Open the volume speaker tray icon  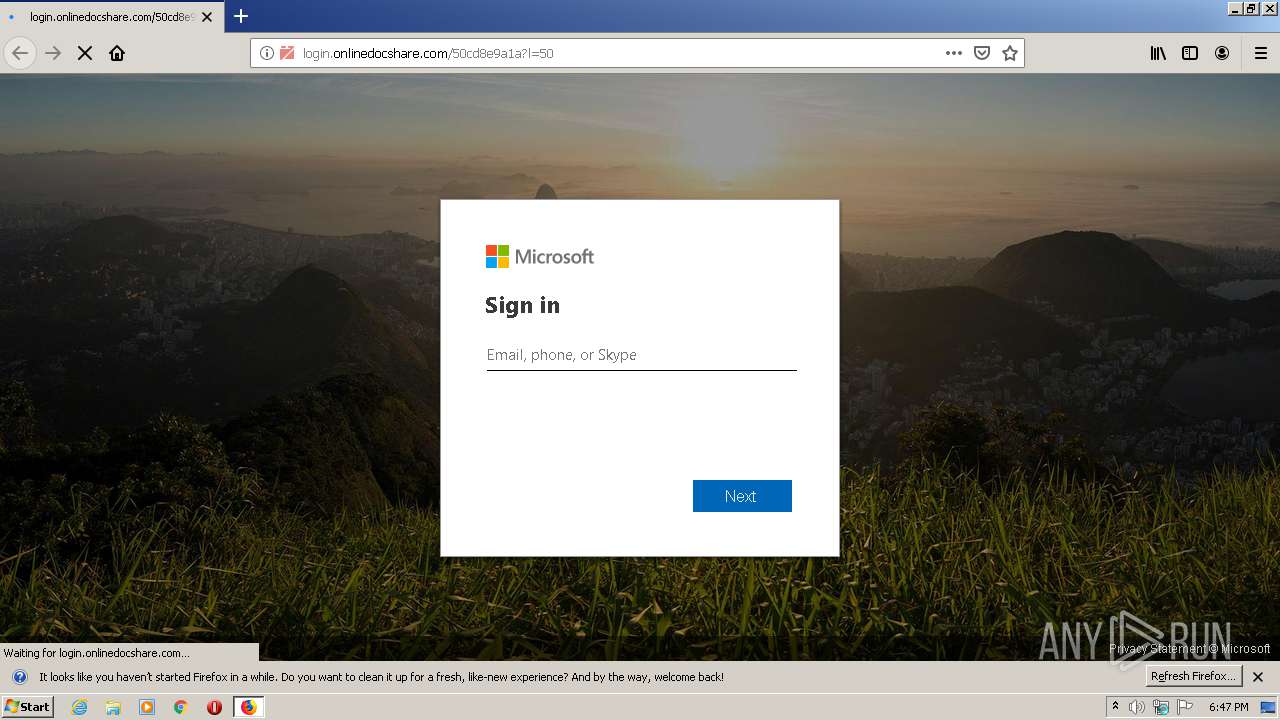(x=1137, y=707)
